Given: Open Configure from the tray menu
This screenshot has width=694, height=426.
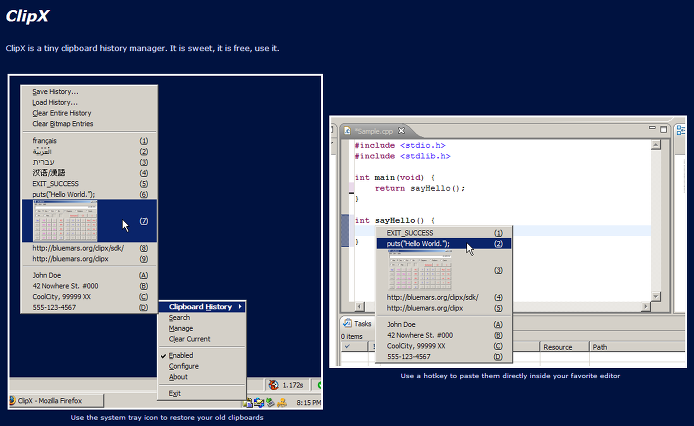Looking at the screenshot, I should pos(202,366).
